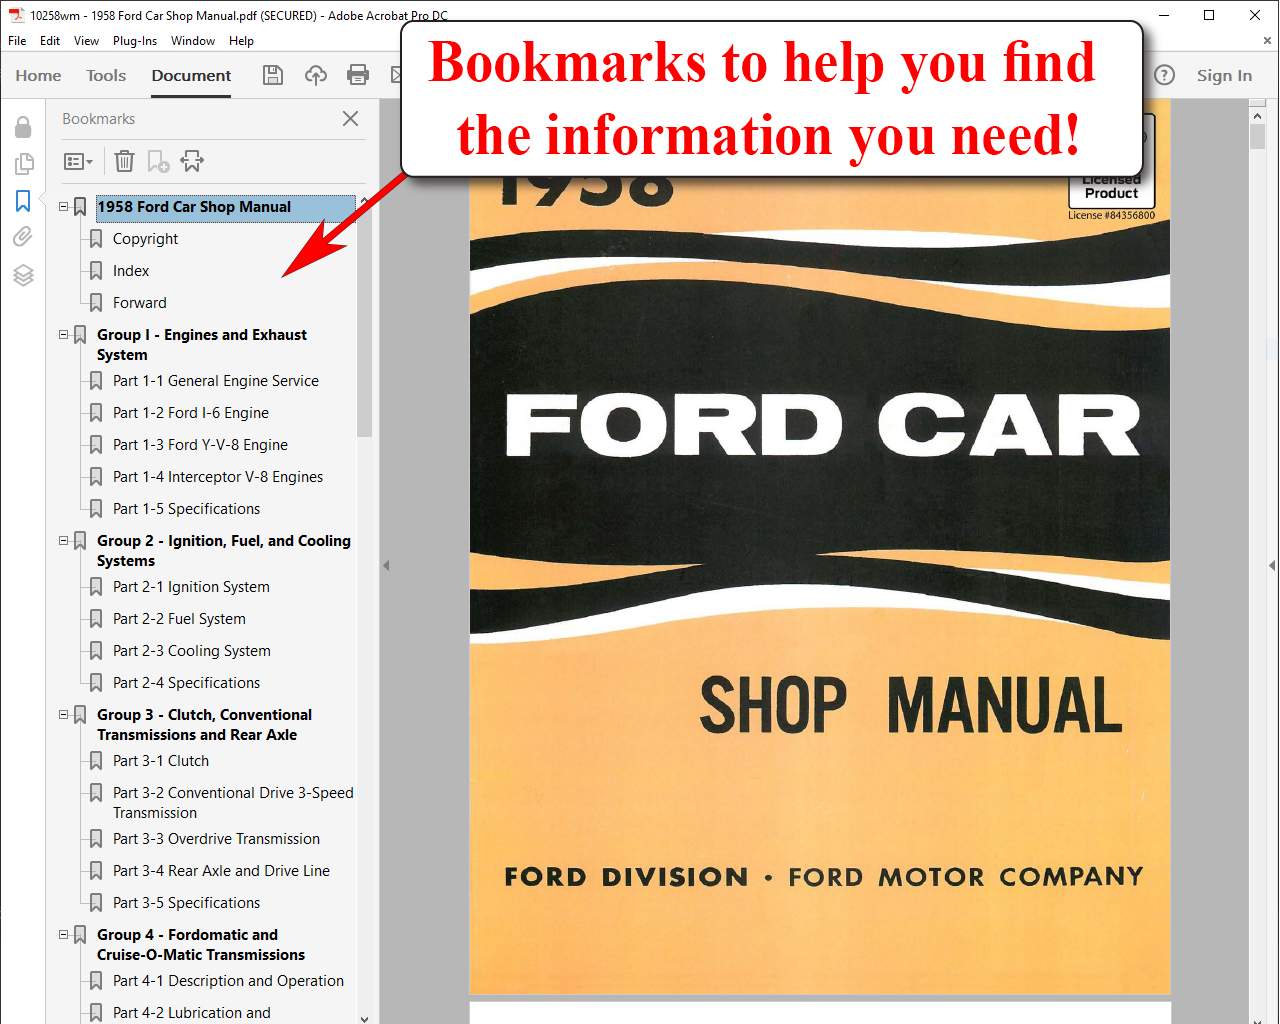This screenshot has height=1024, width=1280.
Task: Expand the right tools pane arrow
Action: click(x=1273, y=565)
